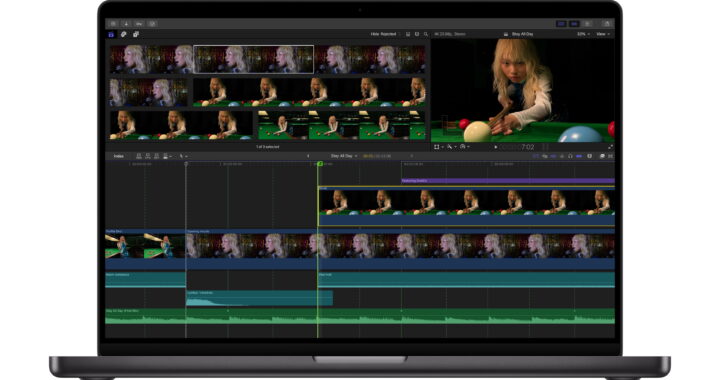The image size is (720, 380).
Task: Open the Stay All Day project dropdown
Action: (x=344, y=156)
